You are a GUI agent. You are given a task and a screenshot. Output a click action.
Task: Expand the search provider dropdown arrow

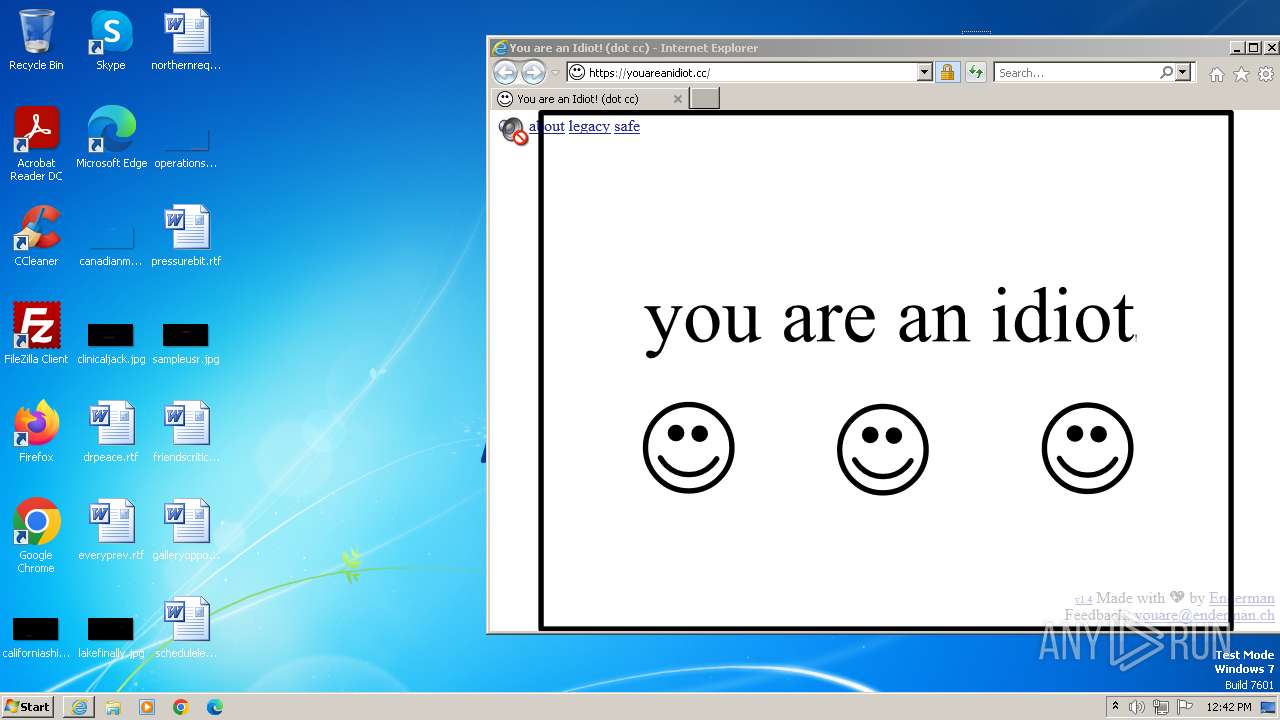(1183, 72)
